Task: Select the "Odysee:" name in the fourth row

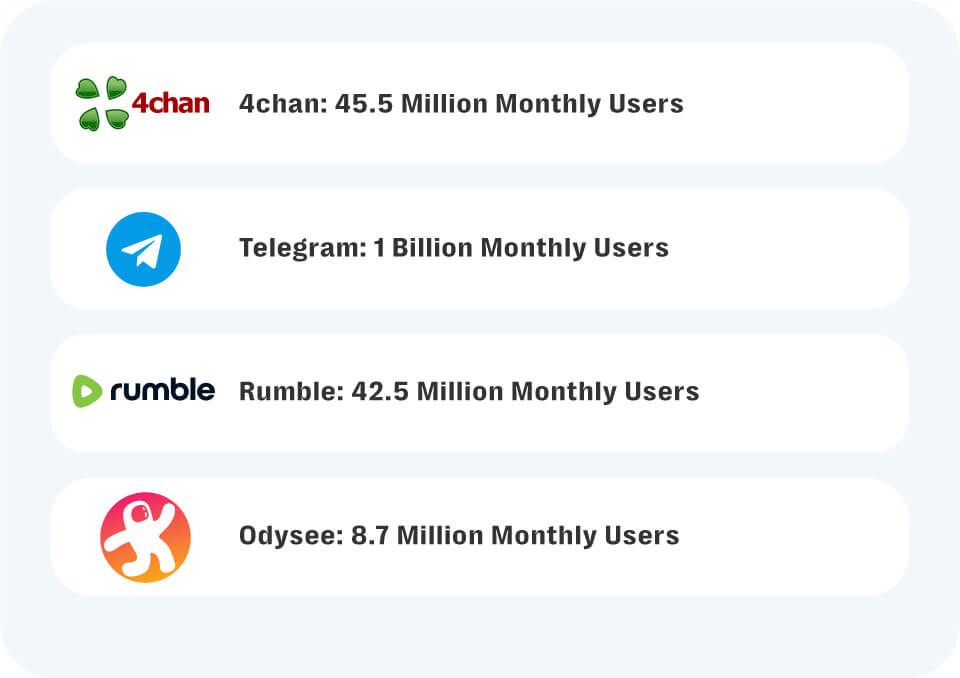Action: (x=290, y=536)
